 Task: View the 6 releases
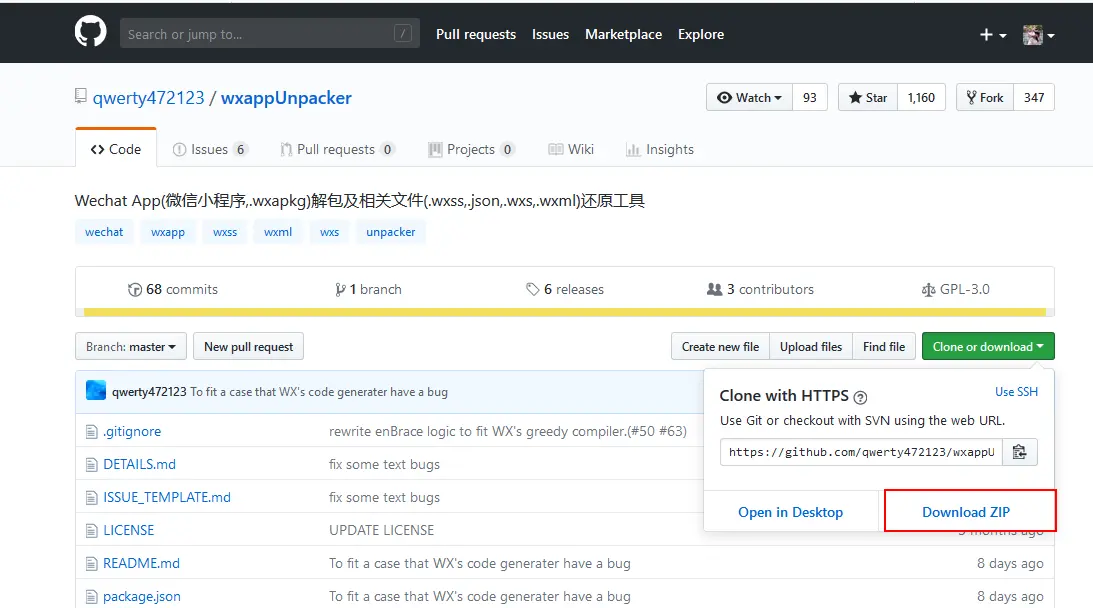point(565,289)
